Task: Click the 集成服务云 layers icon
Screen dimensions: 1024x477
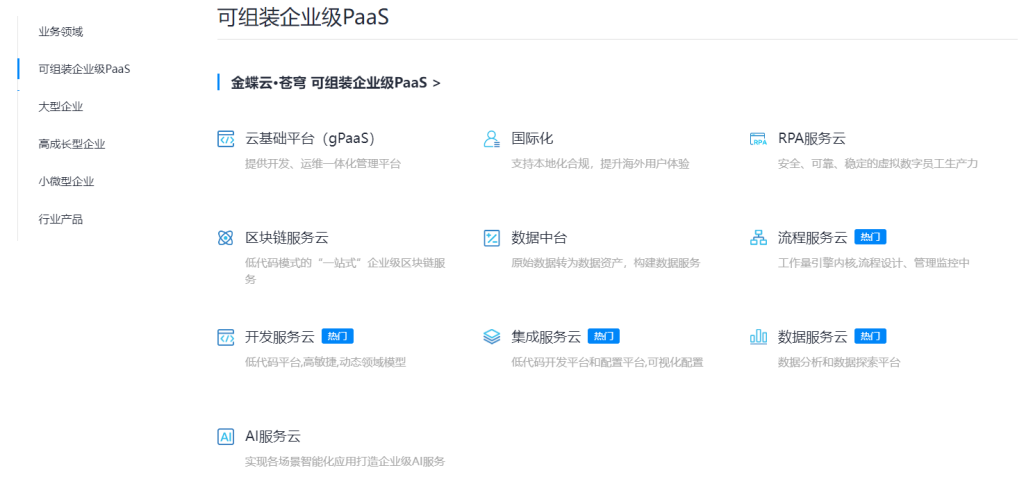Action: 492,337
